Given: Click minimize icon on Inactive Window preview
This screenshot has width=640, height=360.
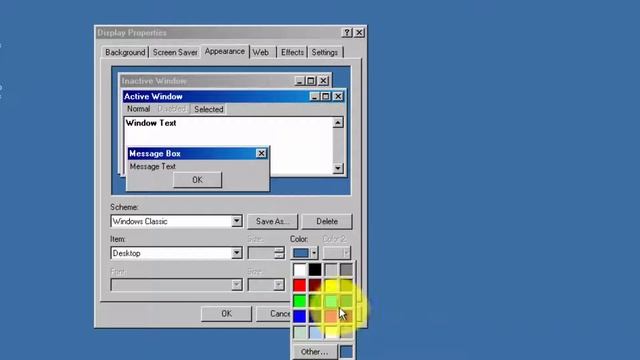Looking at the screenshot, I should [299, 81].
